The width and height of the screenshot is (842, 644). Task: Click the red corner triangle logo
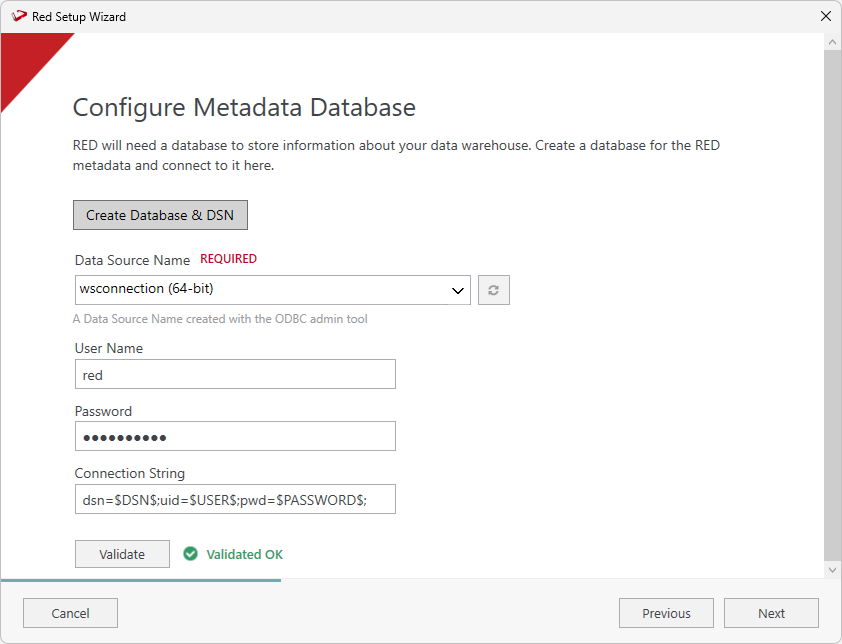pos(25,62)
